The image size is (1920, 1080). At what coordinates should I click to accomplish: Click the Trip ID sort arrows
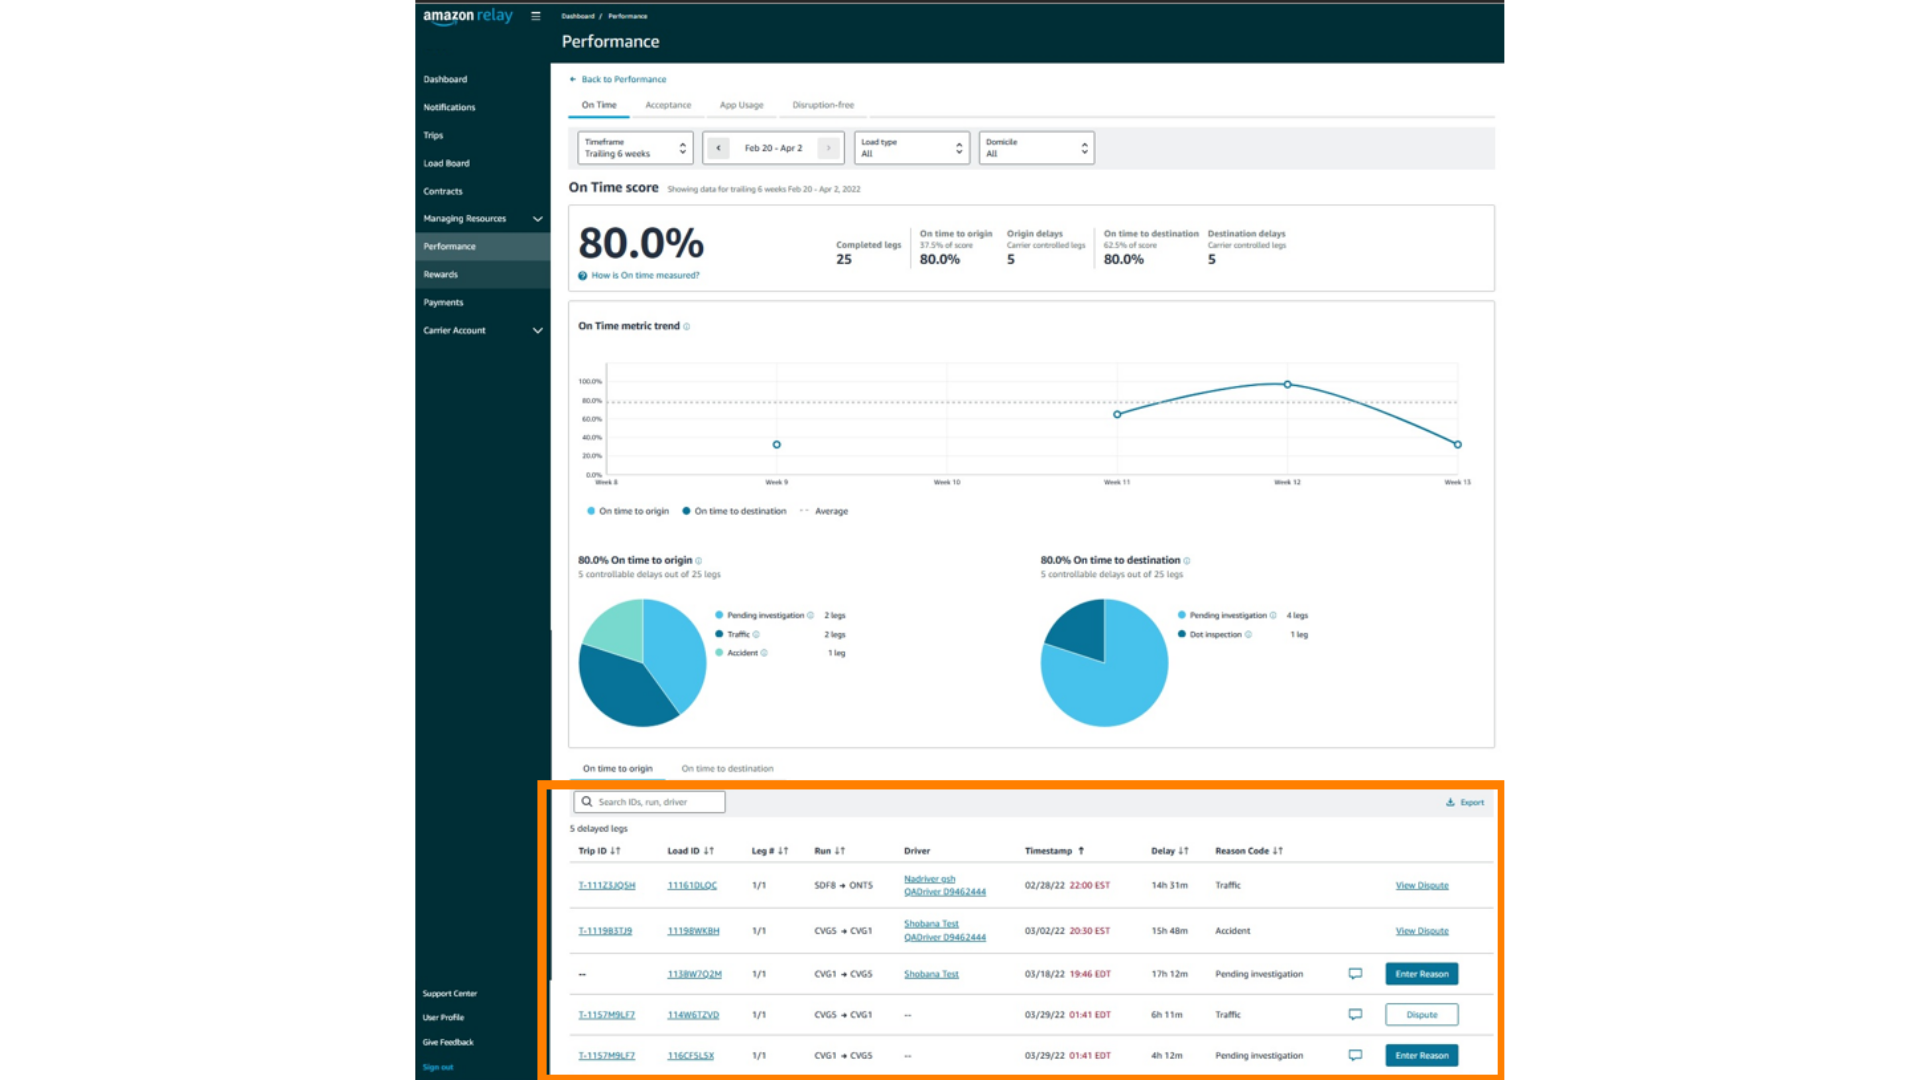point(615,851)
